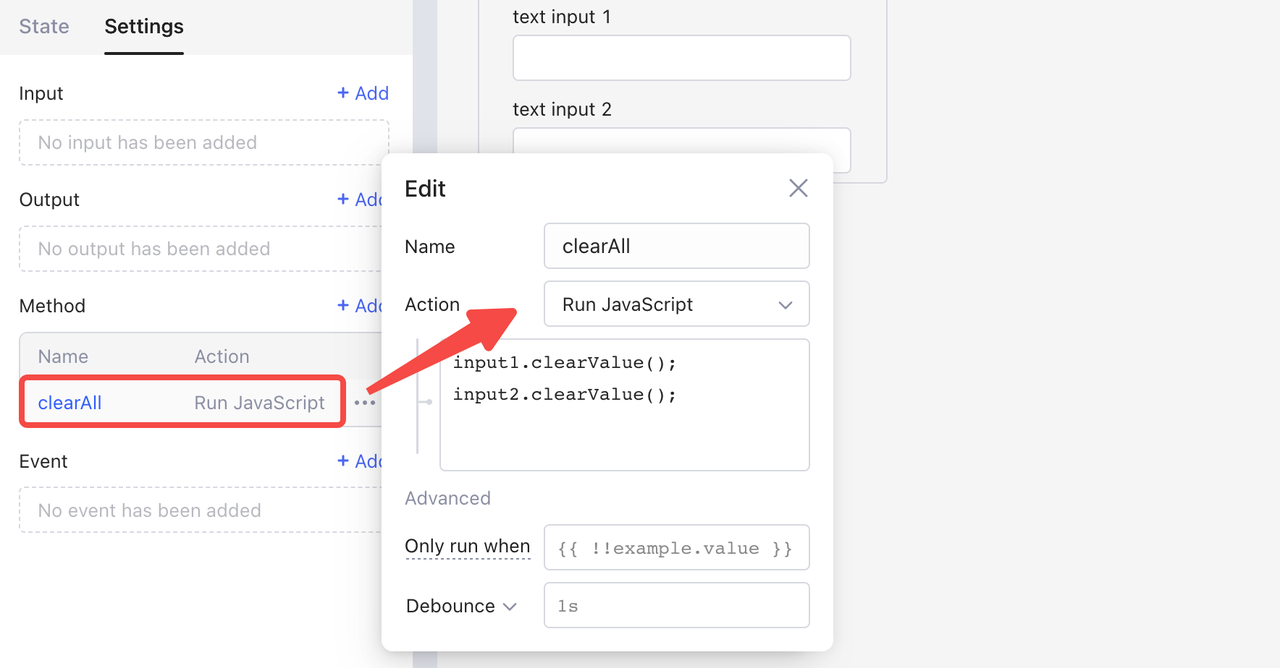This screenshot has height=668, width=1280.
Task: Add a new Output
Action: (x=359, y=199)
